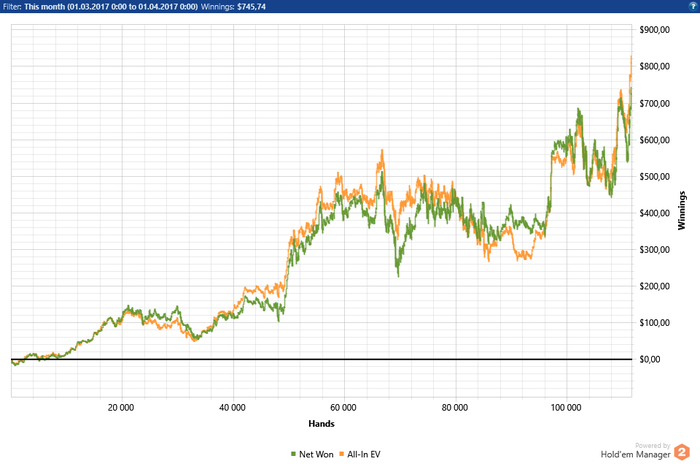Click the 40 000 hands axis label
The height and width of the screenshot is (464, 700).
click(x=232, y=407)
